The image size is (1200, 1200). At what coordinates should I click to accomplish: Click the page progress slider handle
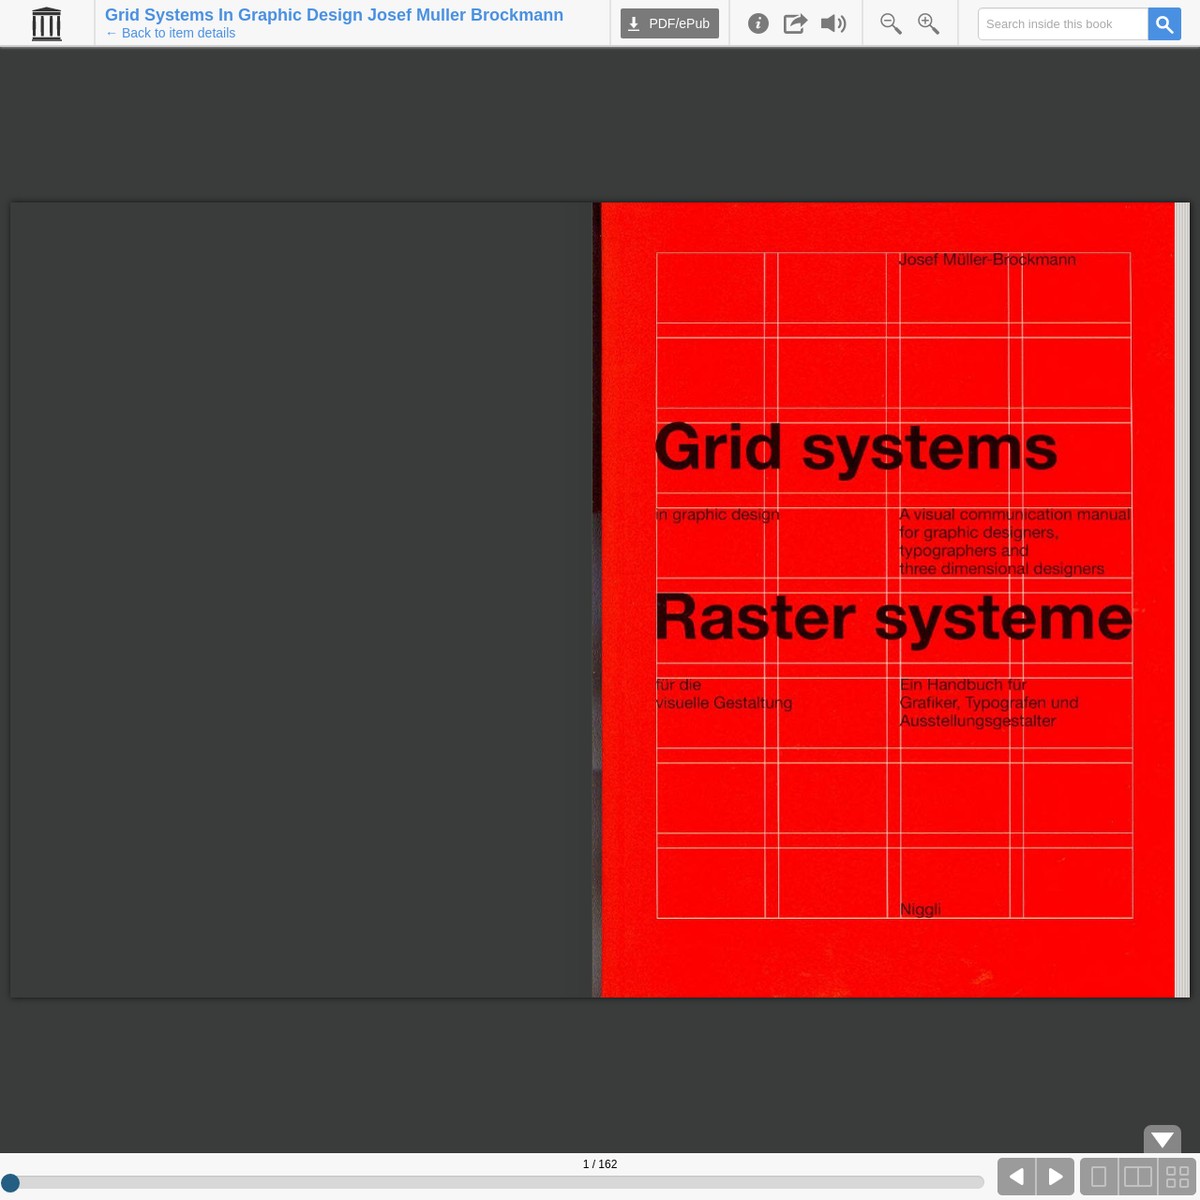10,1182
